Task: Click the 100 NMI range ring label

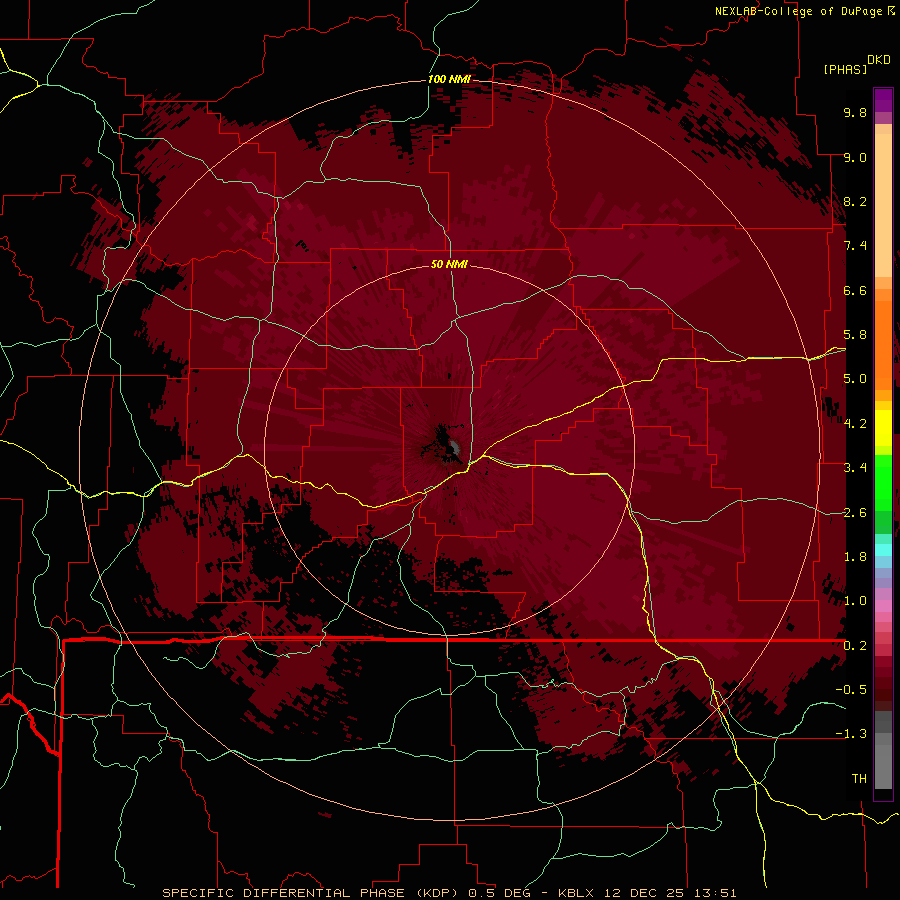Action: click(449, 79)
